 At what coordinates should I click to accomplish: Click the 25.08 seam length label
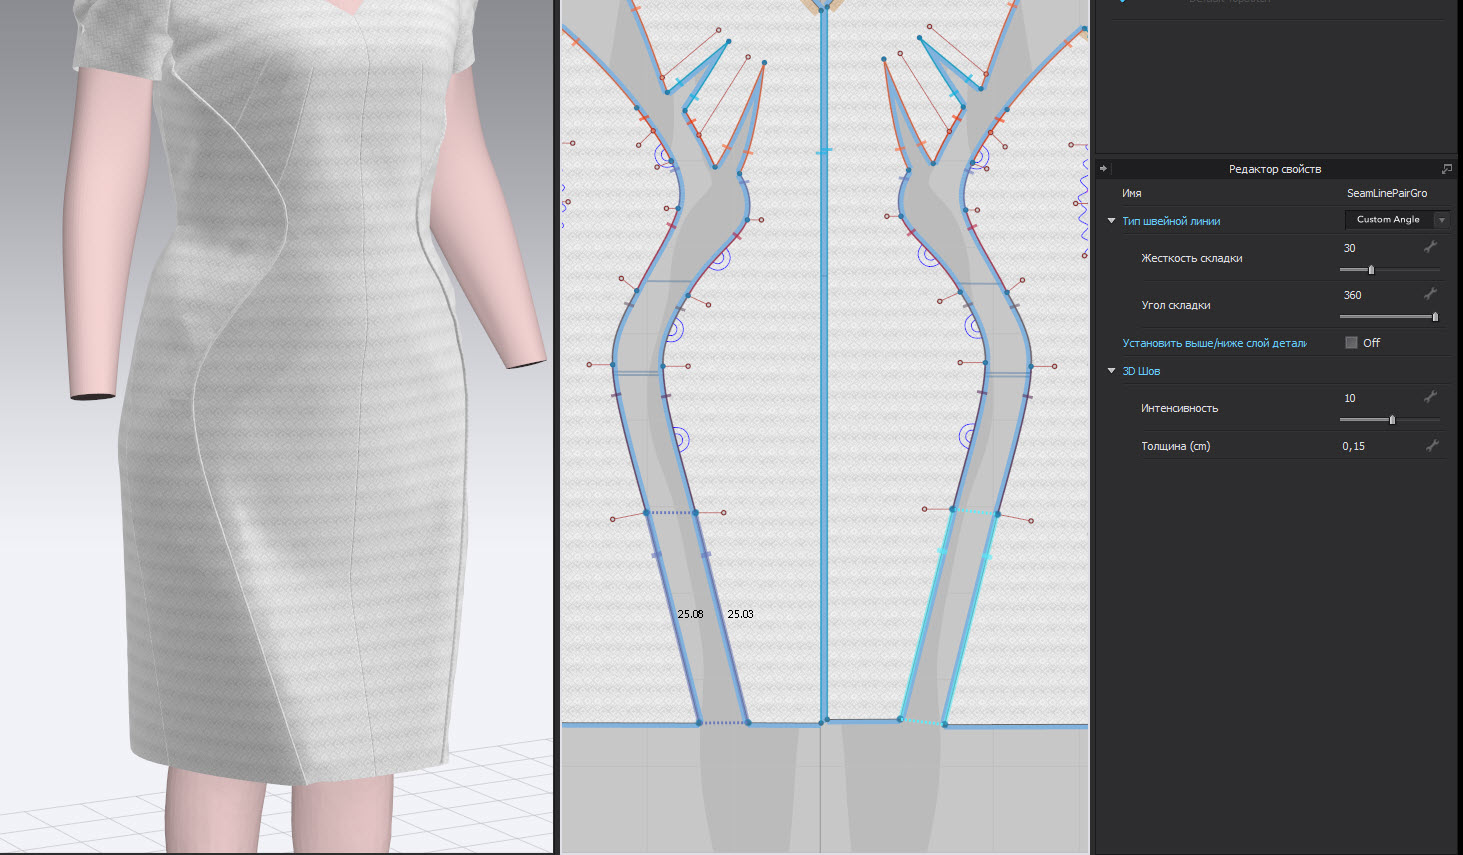click(x=690, y=614)
